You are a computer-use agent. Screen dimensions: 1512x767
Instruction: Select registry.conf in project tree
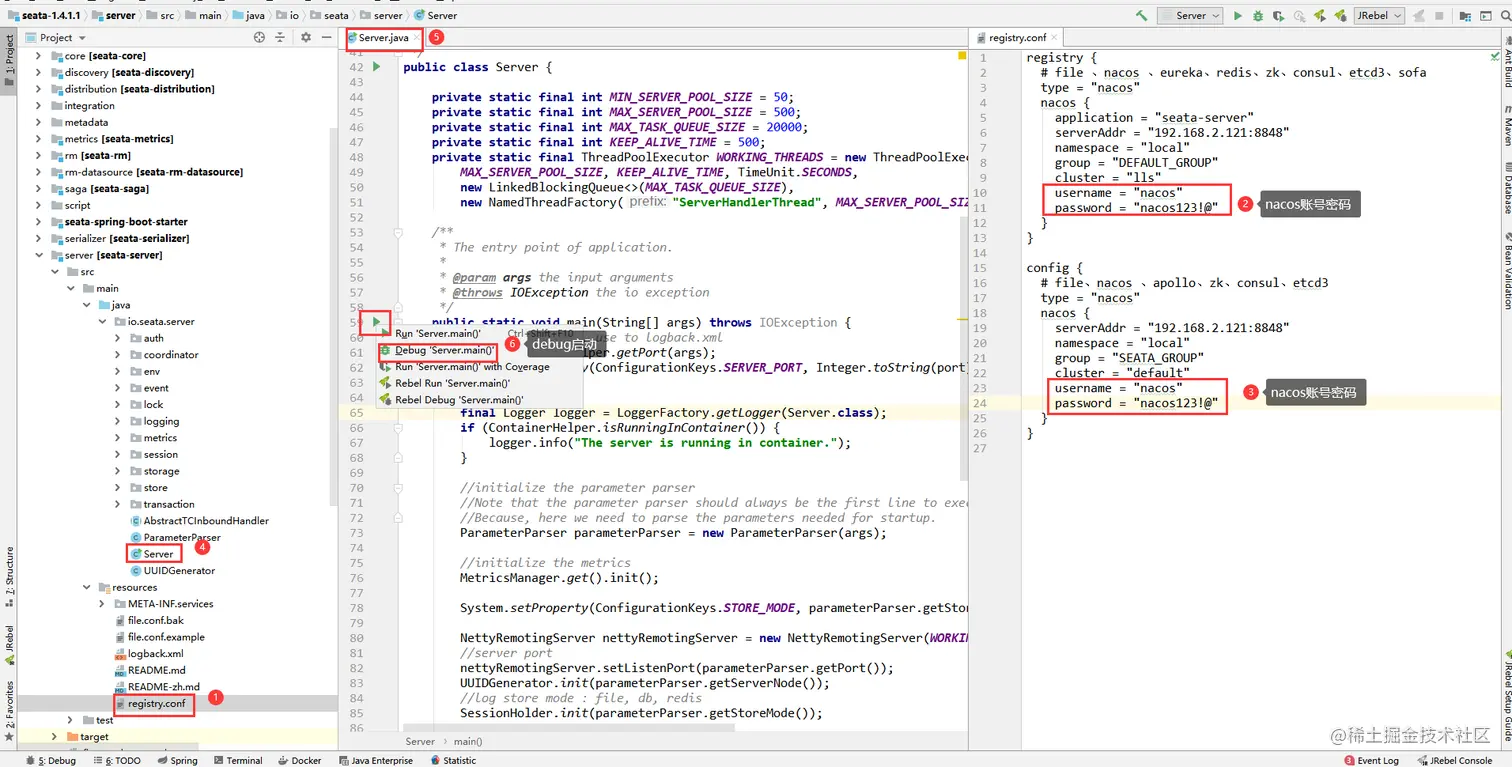point(156,703)
